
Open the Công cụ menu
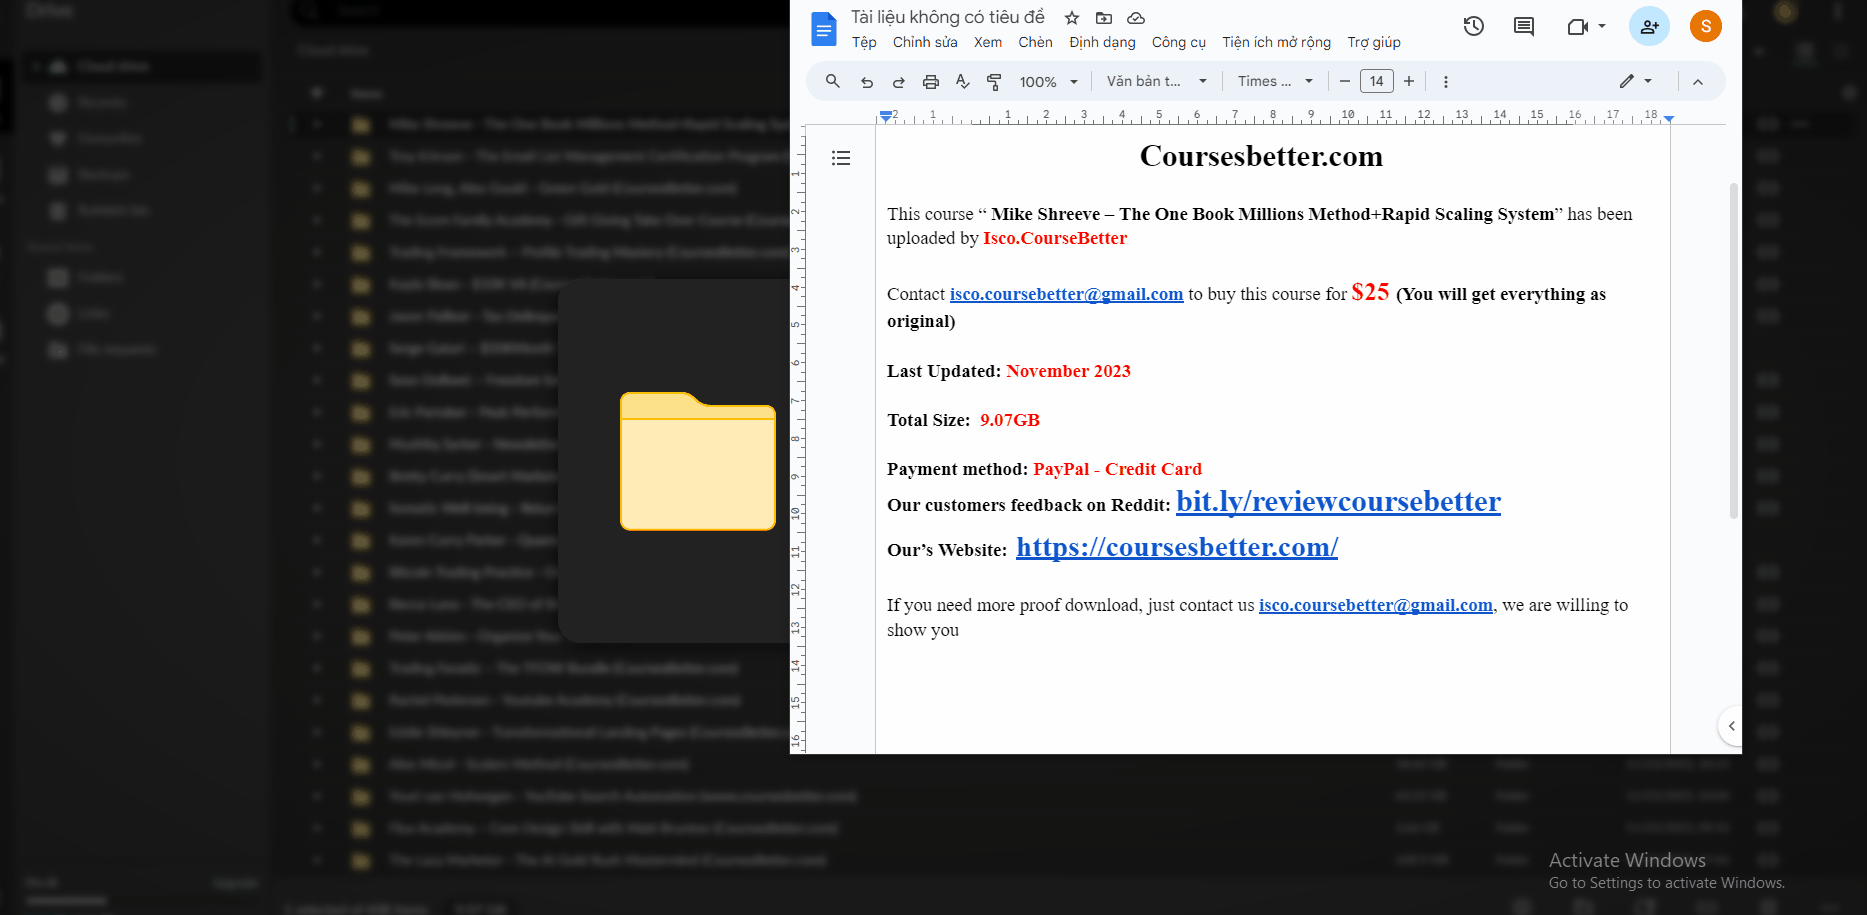point(1179,42)
